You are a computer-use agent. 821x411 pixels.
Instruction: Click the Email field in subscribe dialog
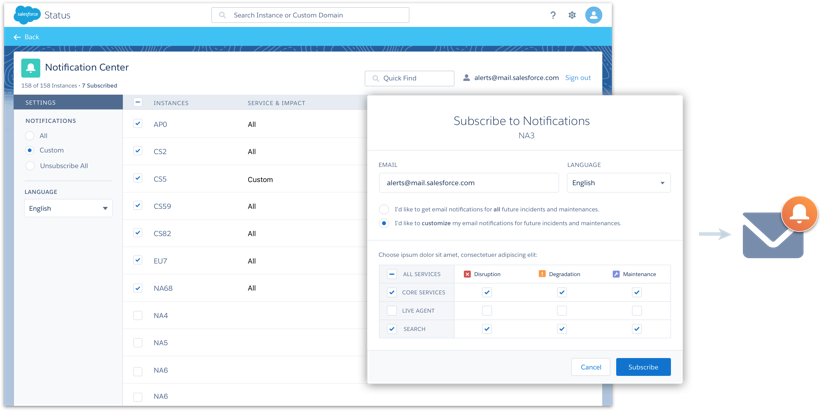click(x=469, y=183)
